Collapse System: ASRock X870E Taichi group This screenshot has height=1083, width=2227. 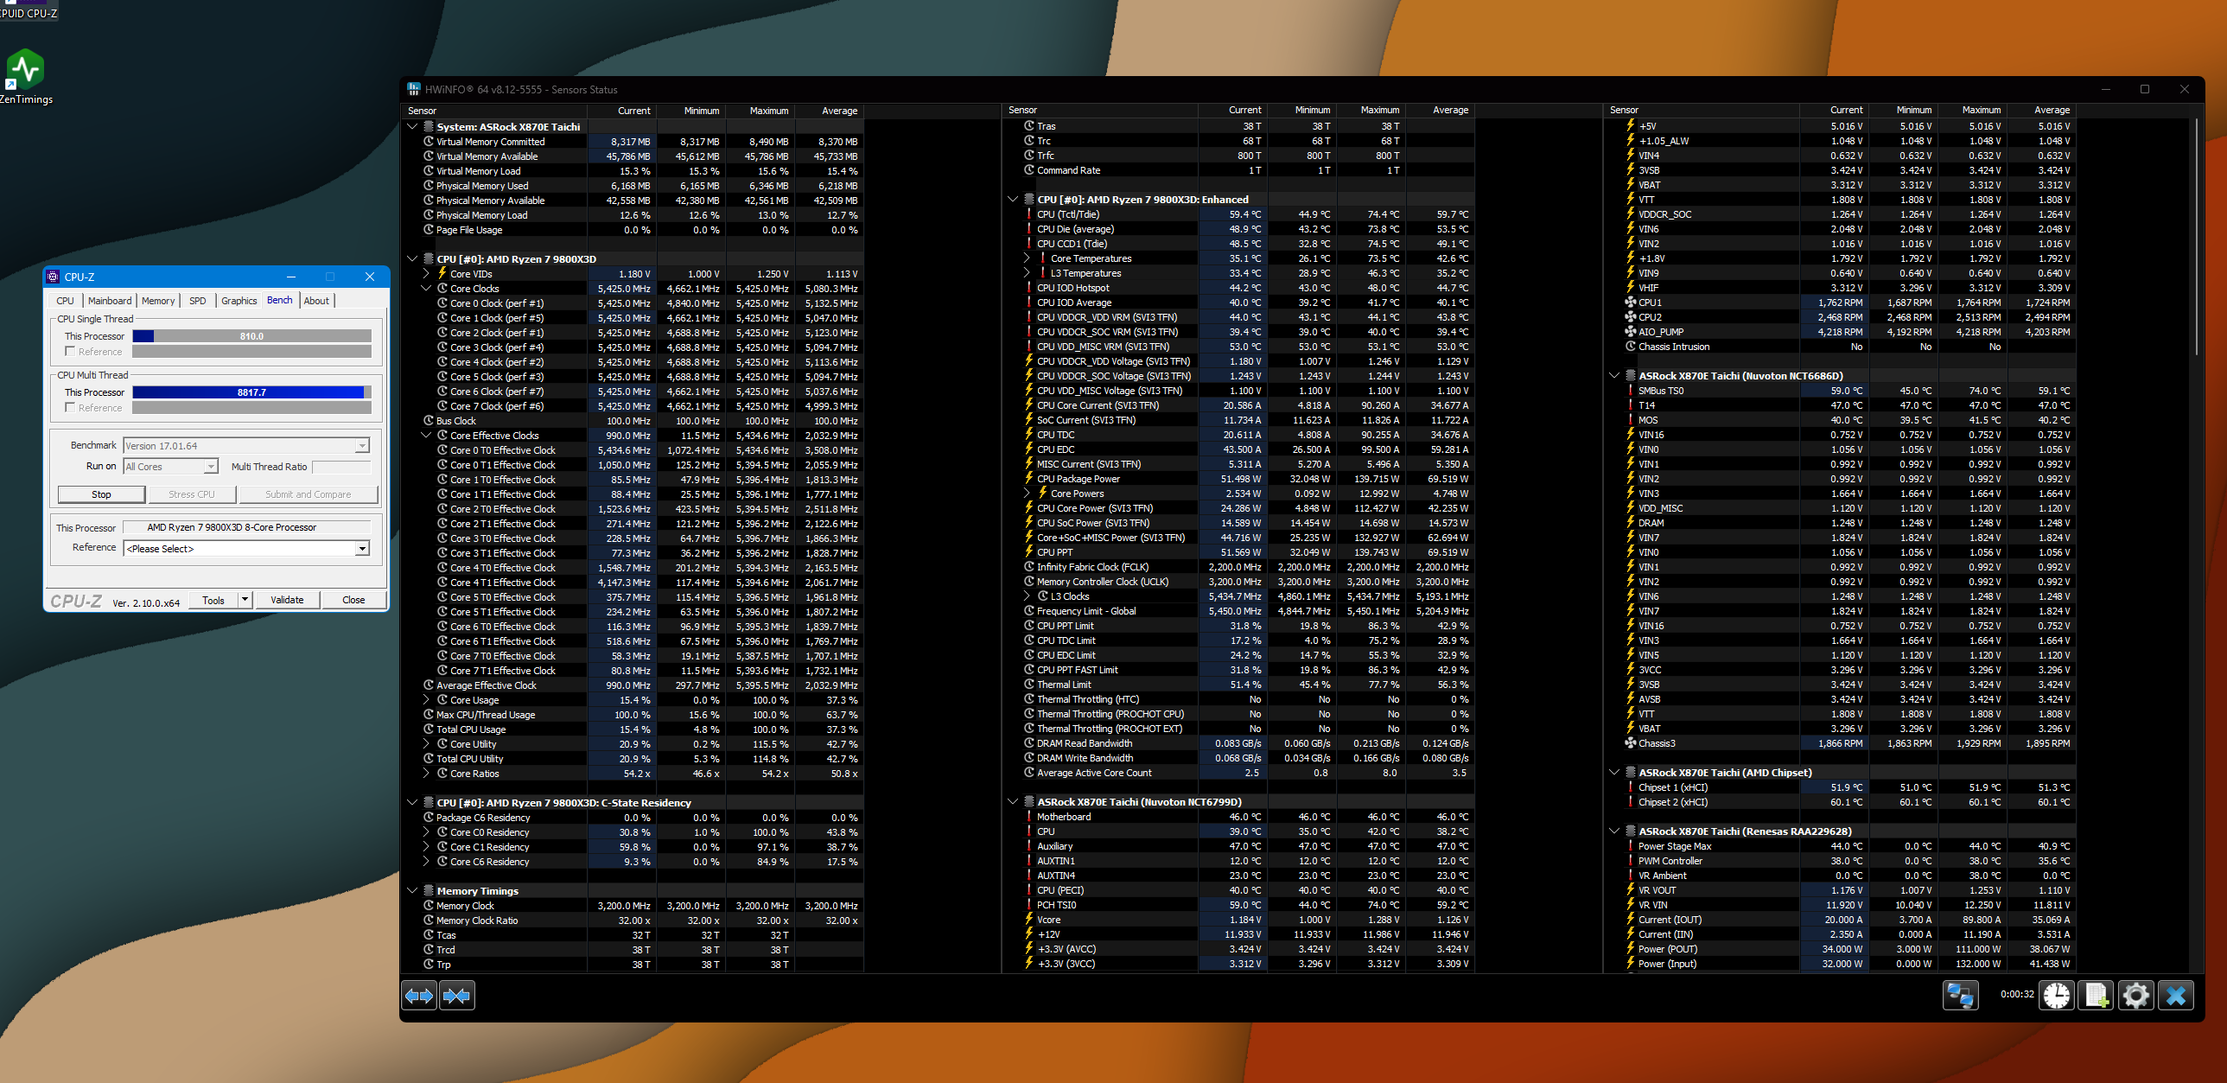point(412,127)
